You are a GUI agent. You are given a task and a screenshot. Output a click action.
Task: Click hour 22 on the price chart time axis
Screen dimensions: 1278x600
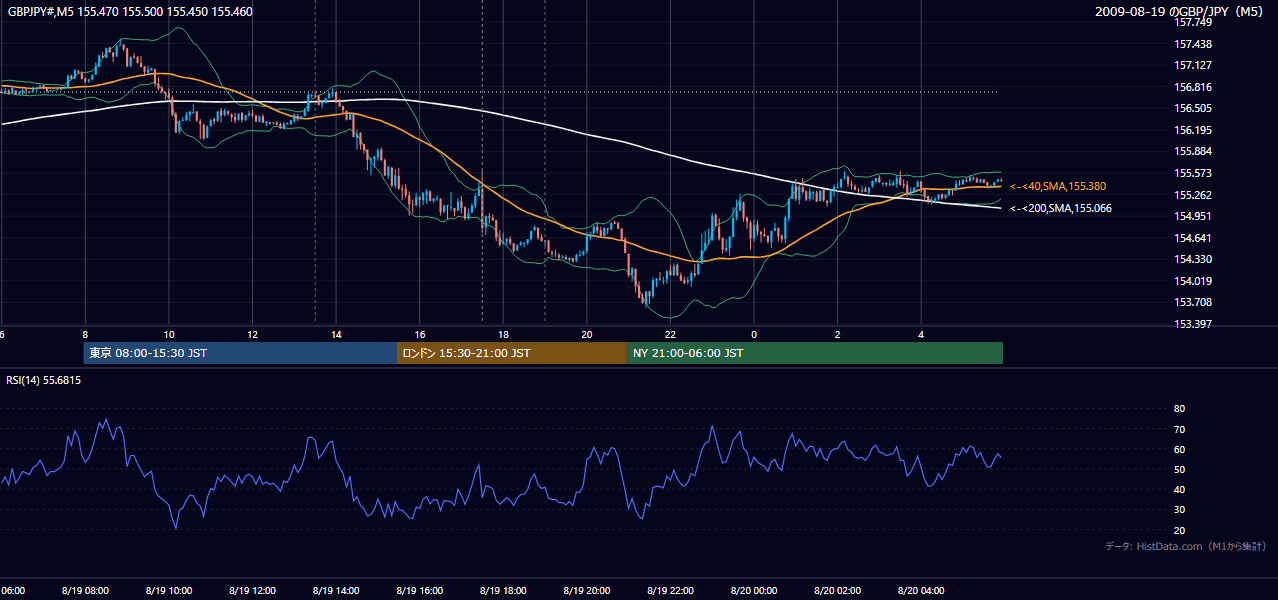click(x=670, y=334)
